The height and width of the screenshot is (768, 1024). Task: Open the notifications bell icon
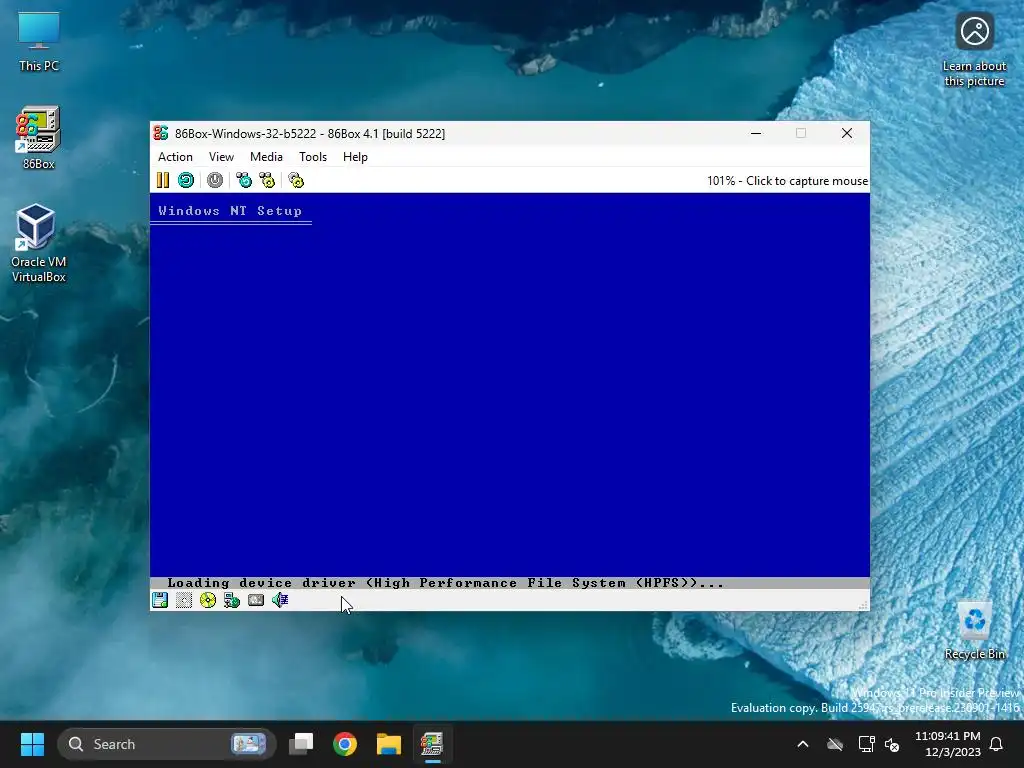pyautogui.click(x=996, y=744)
